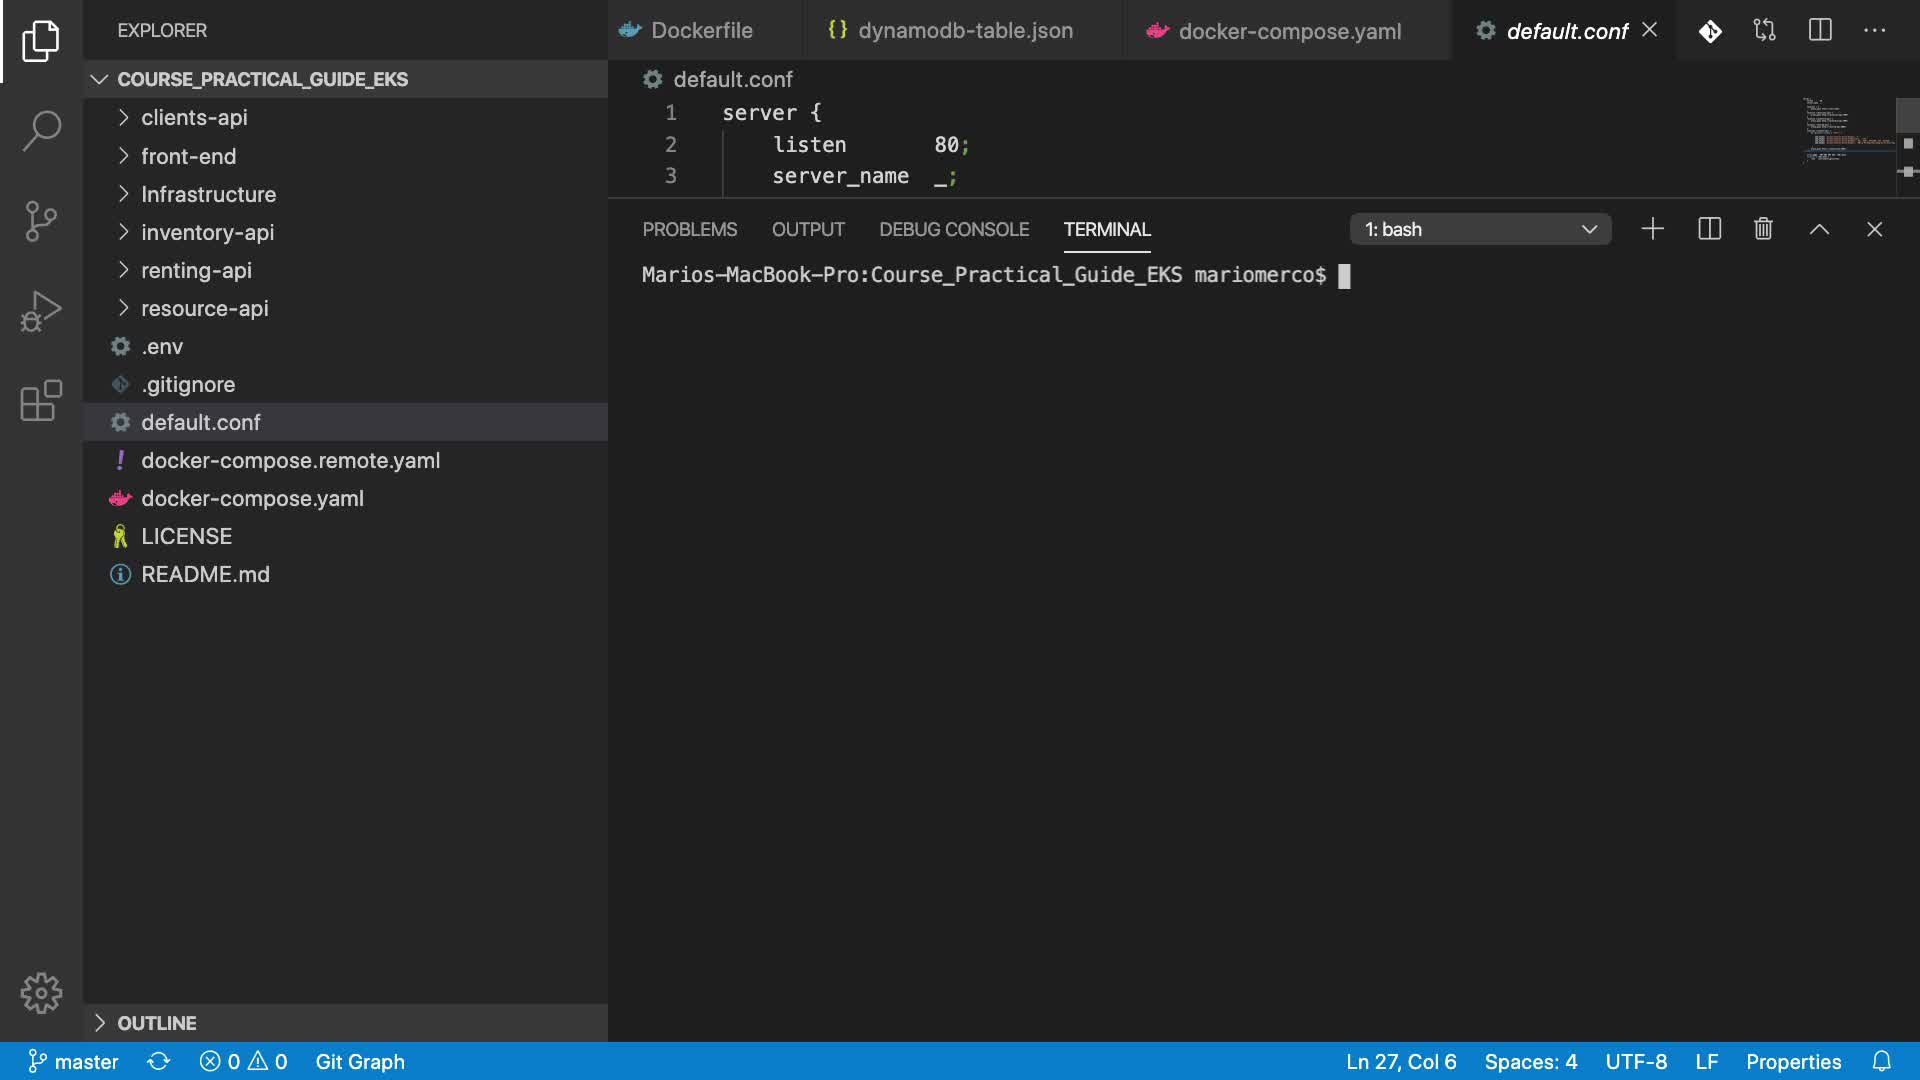Image resolution: width=1920 pixels, height=1080 pixels.
Task: Open the Run and Debug view
Action: (x=41, y=311)
